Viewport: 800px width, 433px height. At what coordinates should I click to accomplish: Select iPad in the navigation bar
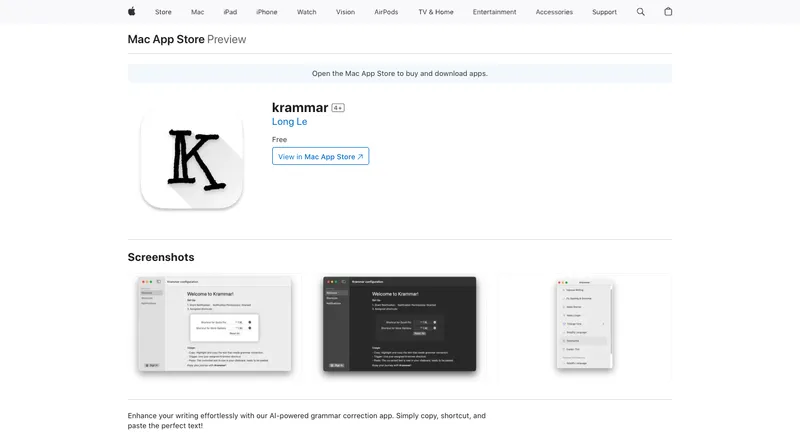click(230, 12)
